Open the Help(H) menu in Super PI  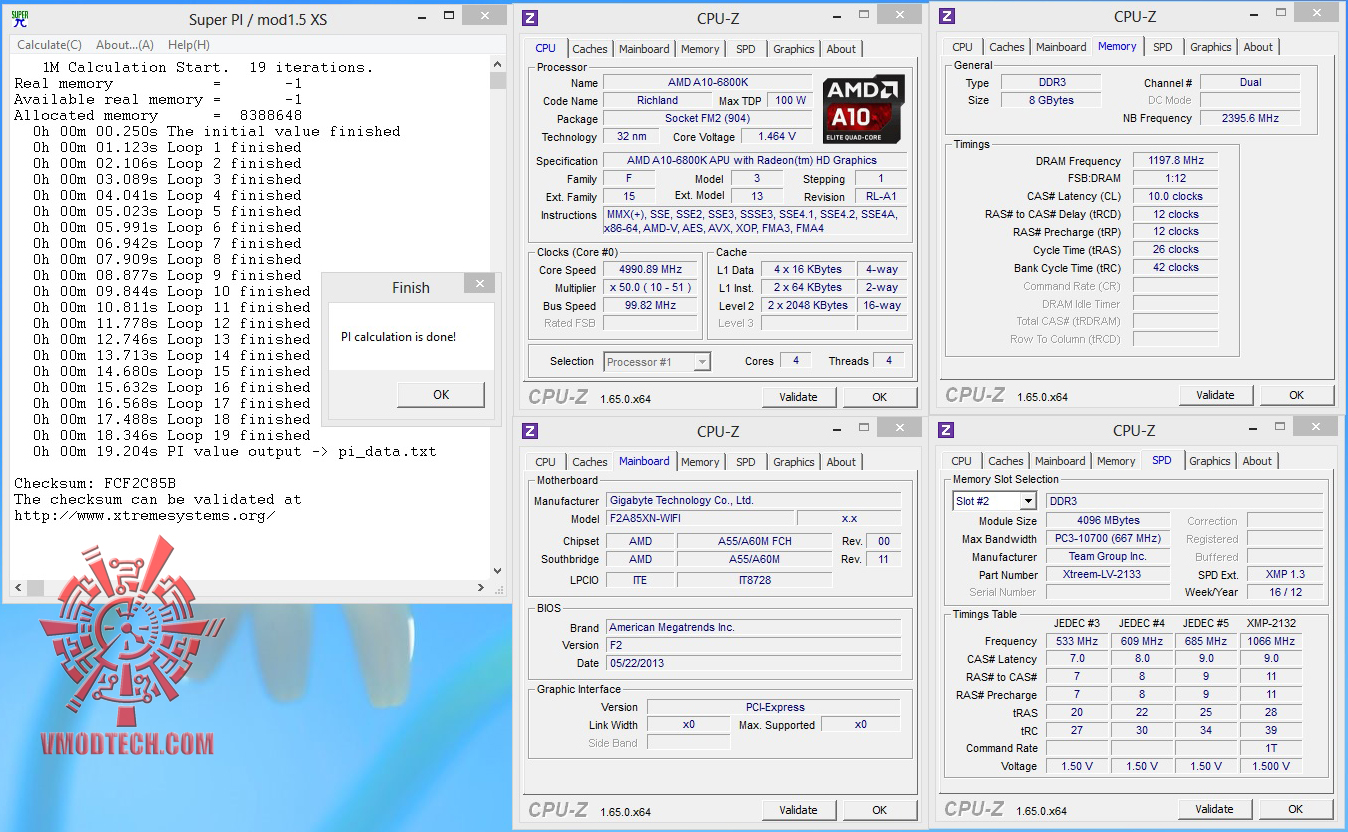189,45
